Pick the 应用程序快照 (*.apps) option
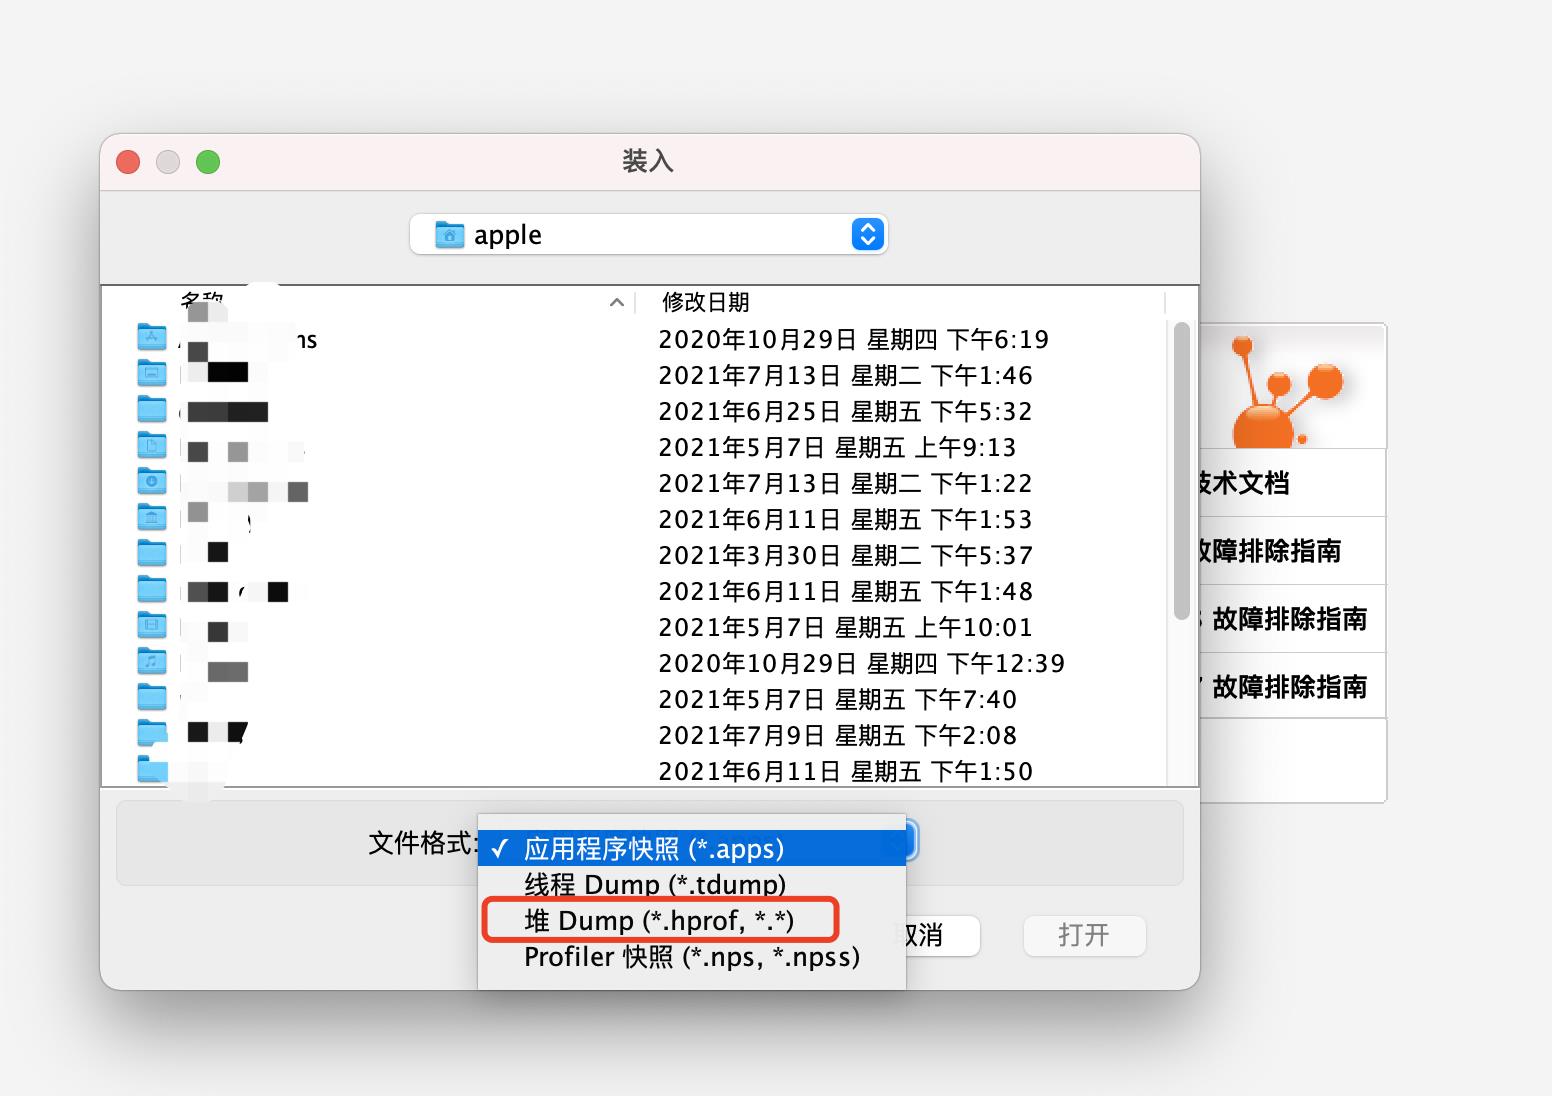 point(692,849)
